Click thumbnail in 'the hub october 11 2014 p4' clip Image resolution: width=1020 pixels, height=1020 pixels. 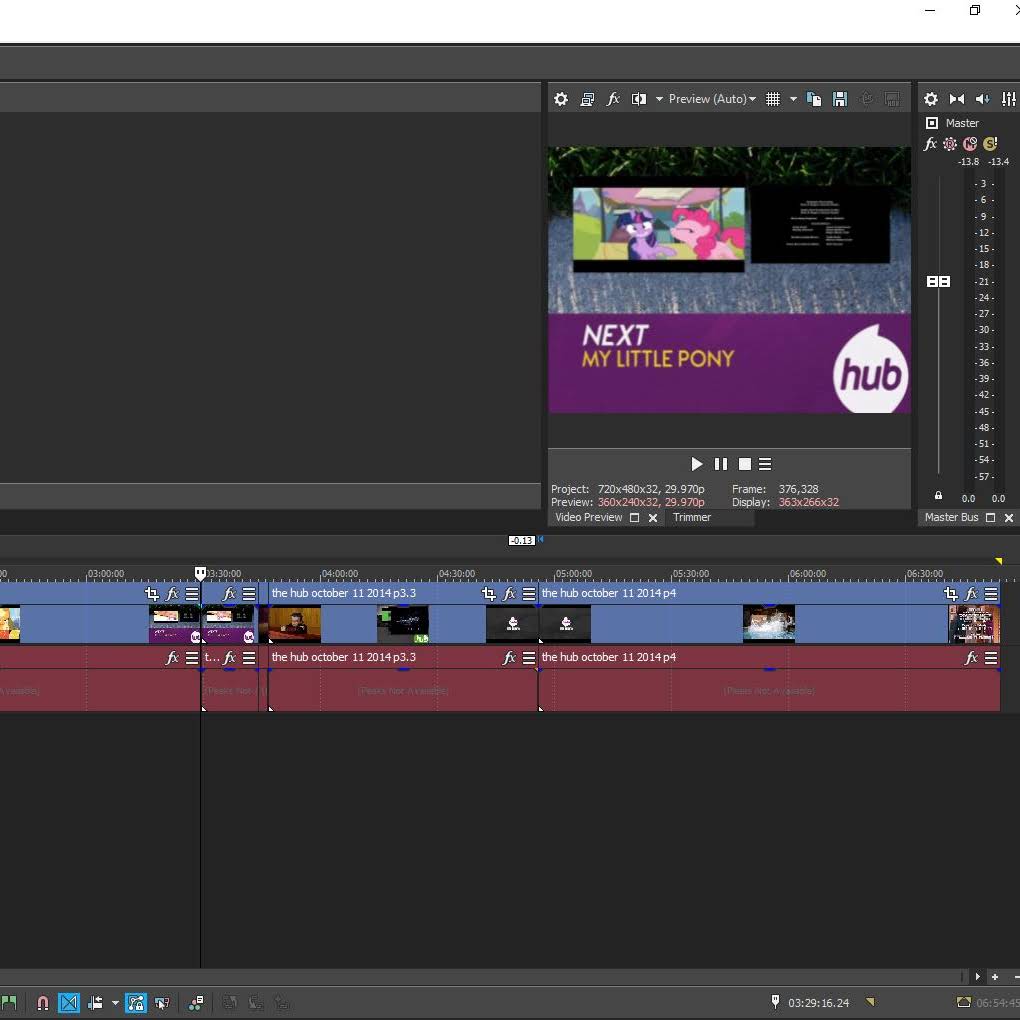click(x=768, y=624)
